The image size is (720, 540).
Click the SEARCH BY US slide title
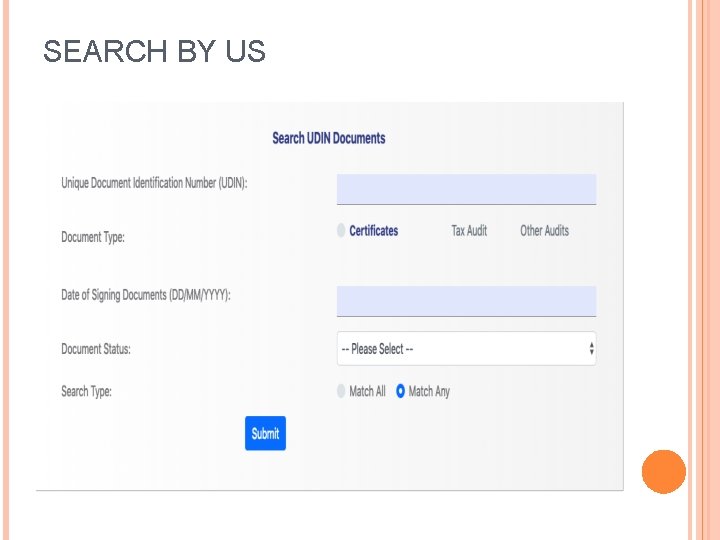pyautogui.click(x=154, y=51)
